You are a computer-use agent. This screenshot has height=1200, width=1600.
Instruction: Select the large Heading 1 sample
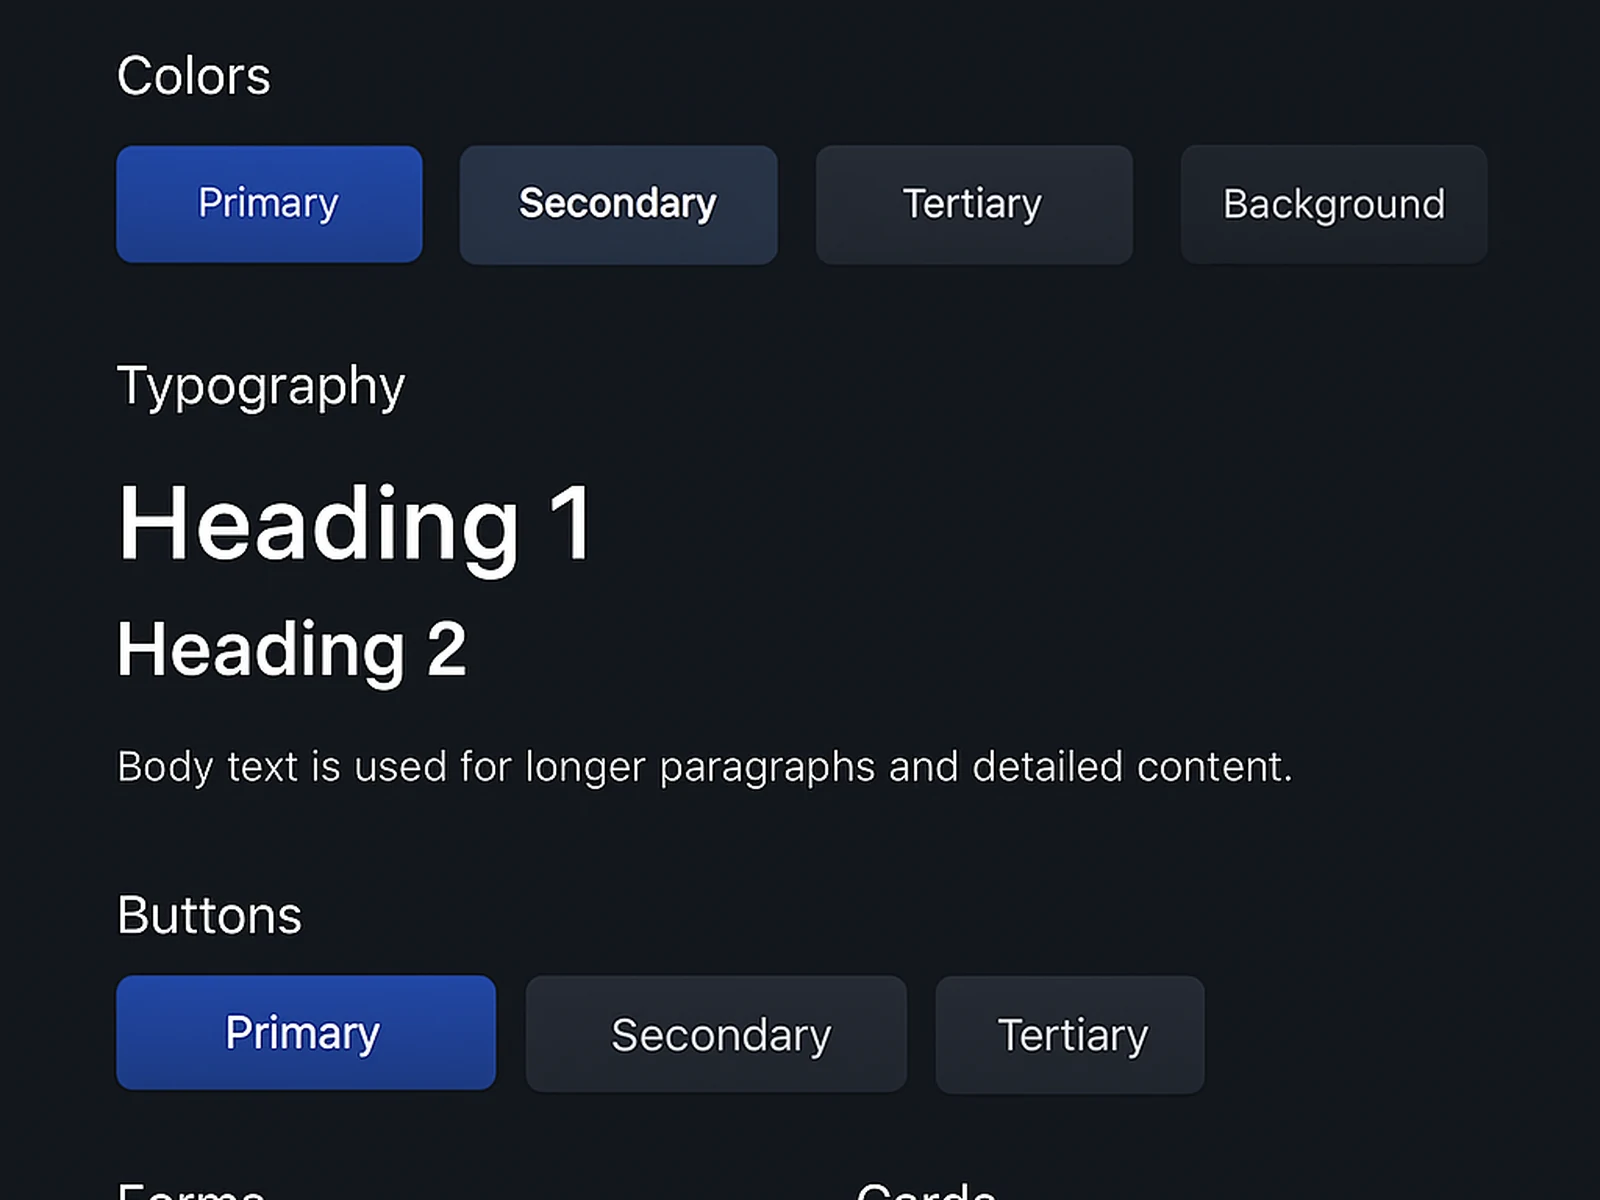tap(355, 523)
